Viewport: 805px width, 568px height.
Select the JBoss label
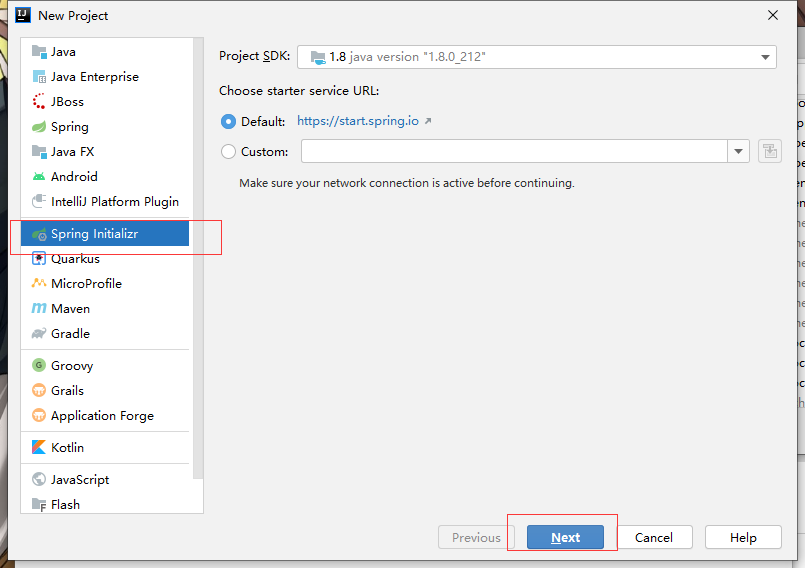pyautogui.click(x=67, y=102)
